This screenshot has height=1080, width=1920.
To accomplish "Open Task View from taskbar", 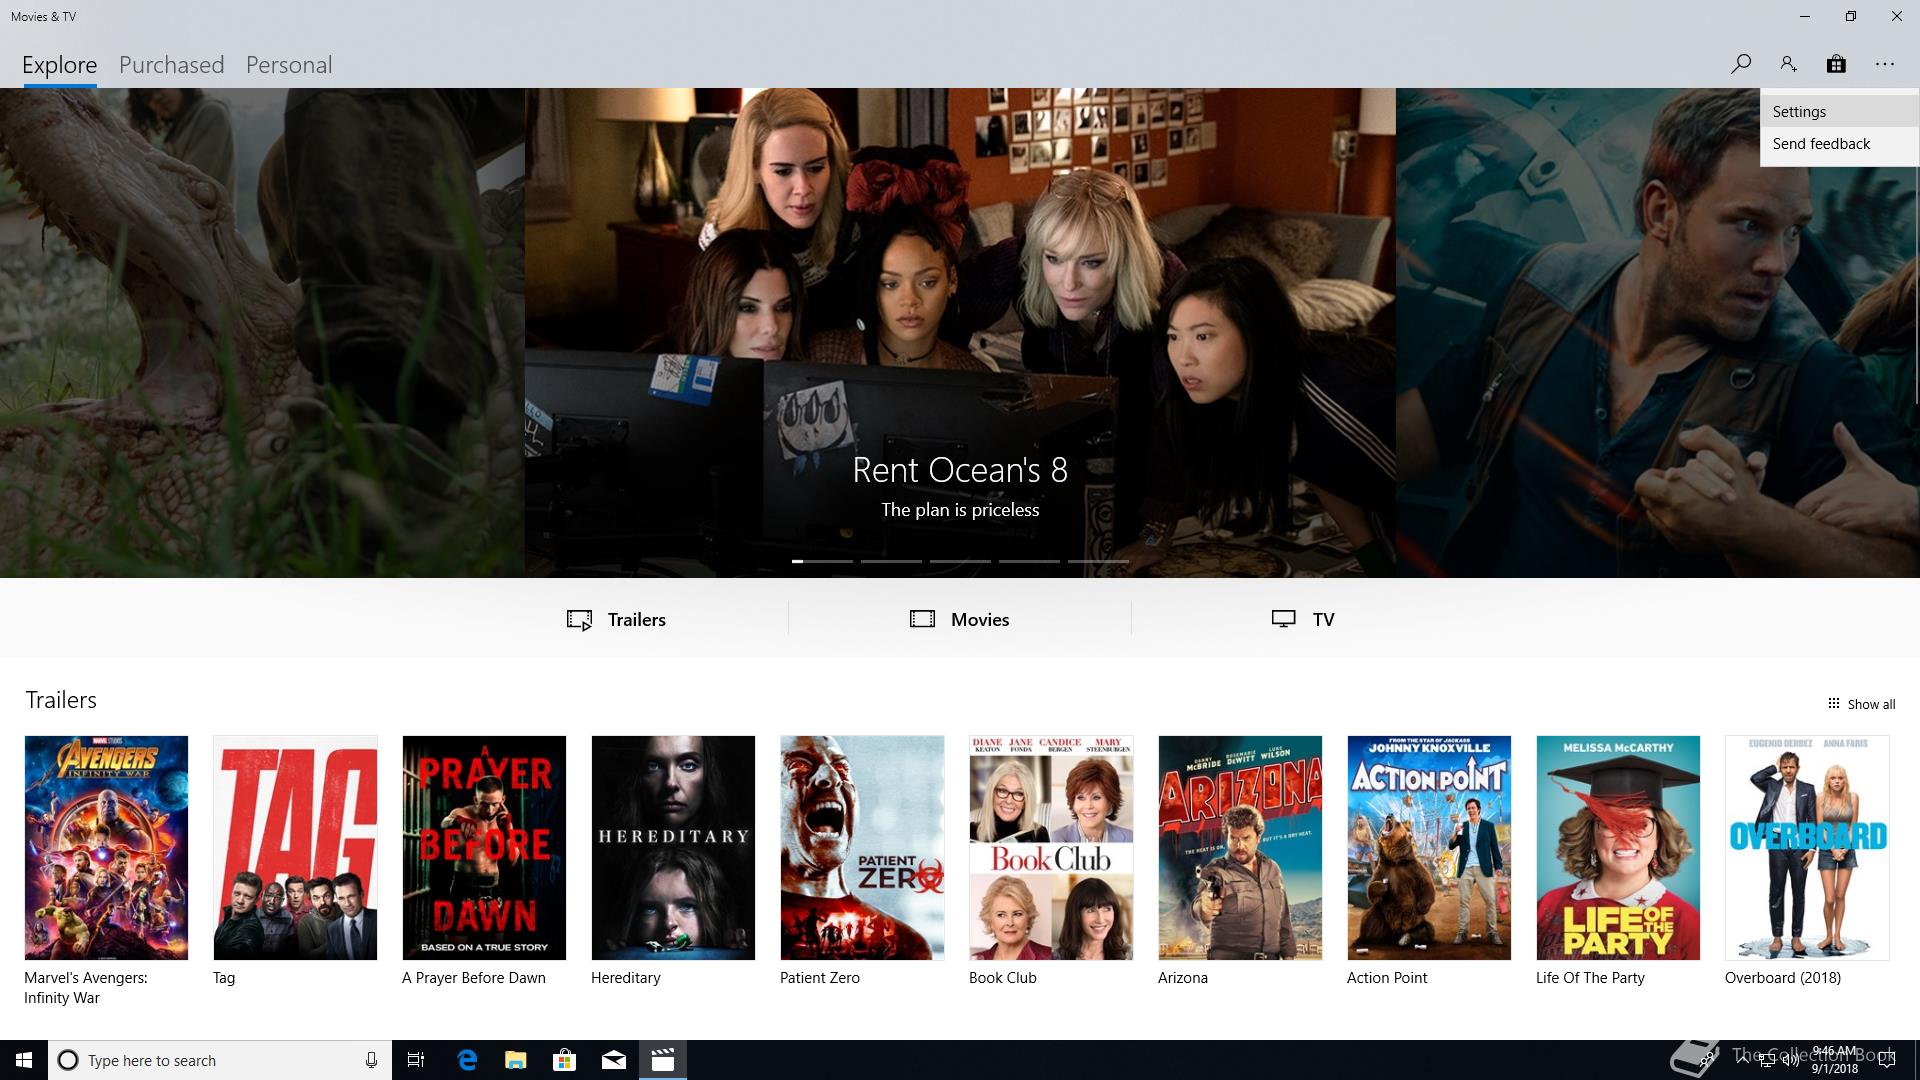I will tap(416, 1060).
